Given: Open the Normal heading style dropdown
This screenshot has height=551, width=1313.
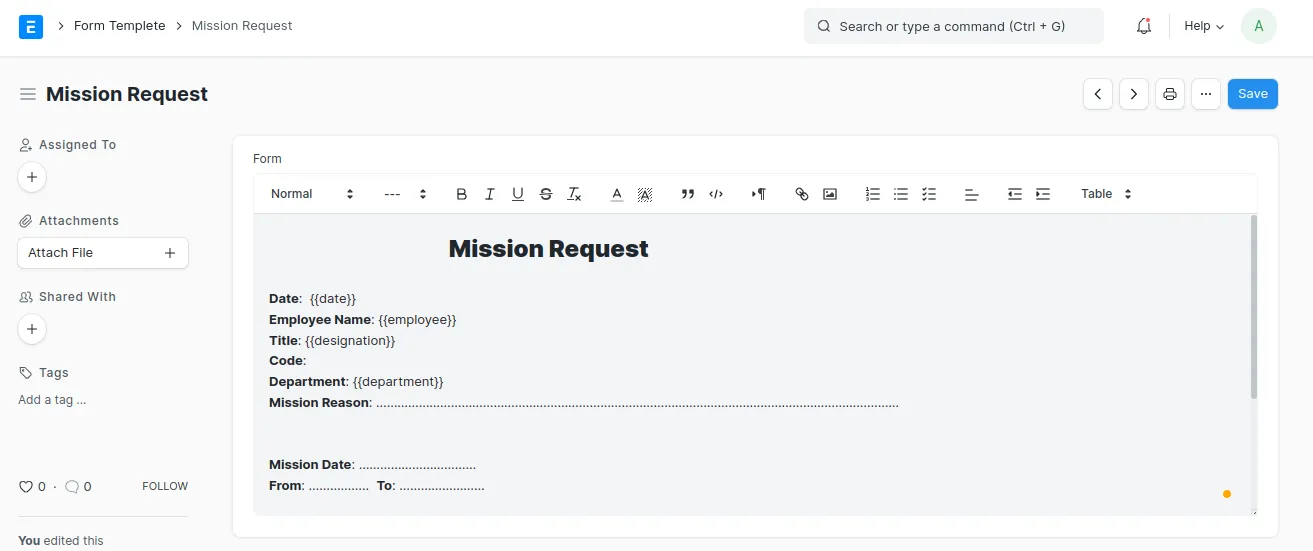Looking at the screenshot, I should 312,194.
